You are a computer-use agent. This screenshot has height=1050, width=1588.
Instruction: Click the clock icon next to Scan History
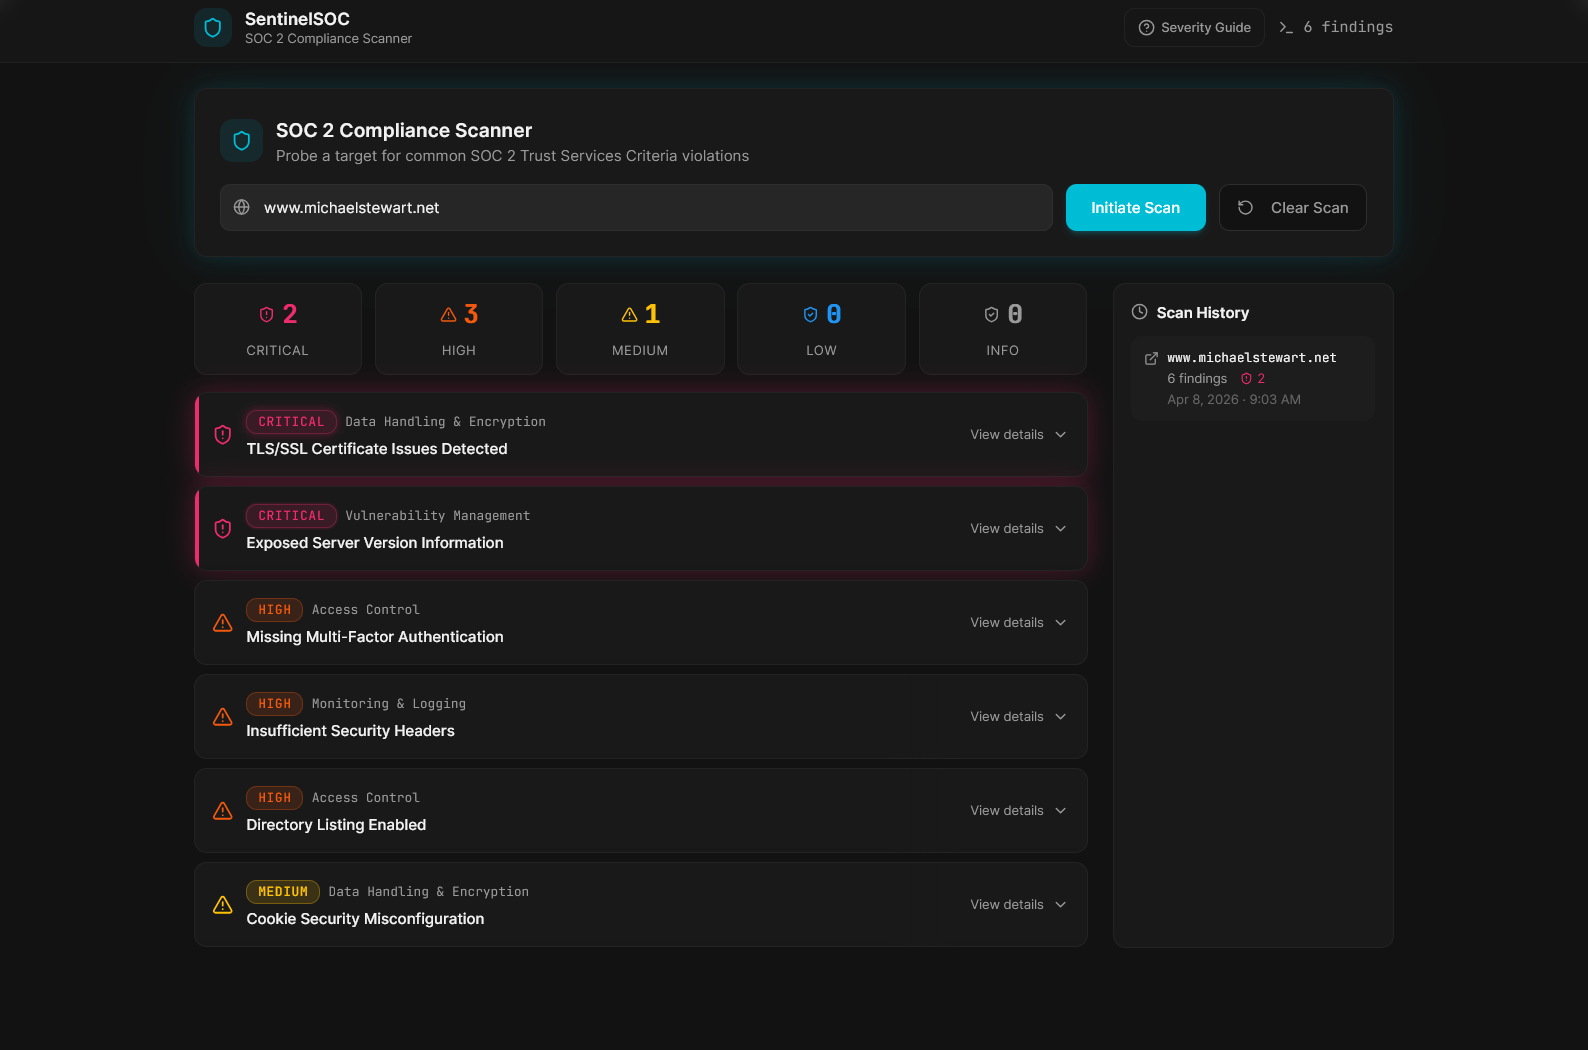[1139, 312]
